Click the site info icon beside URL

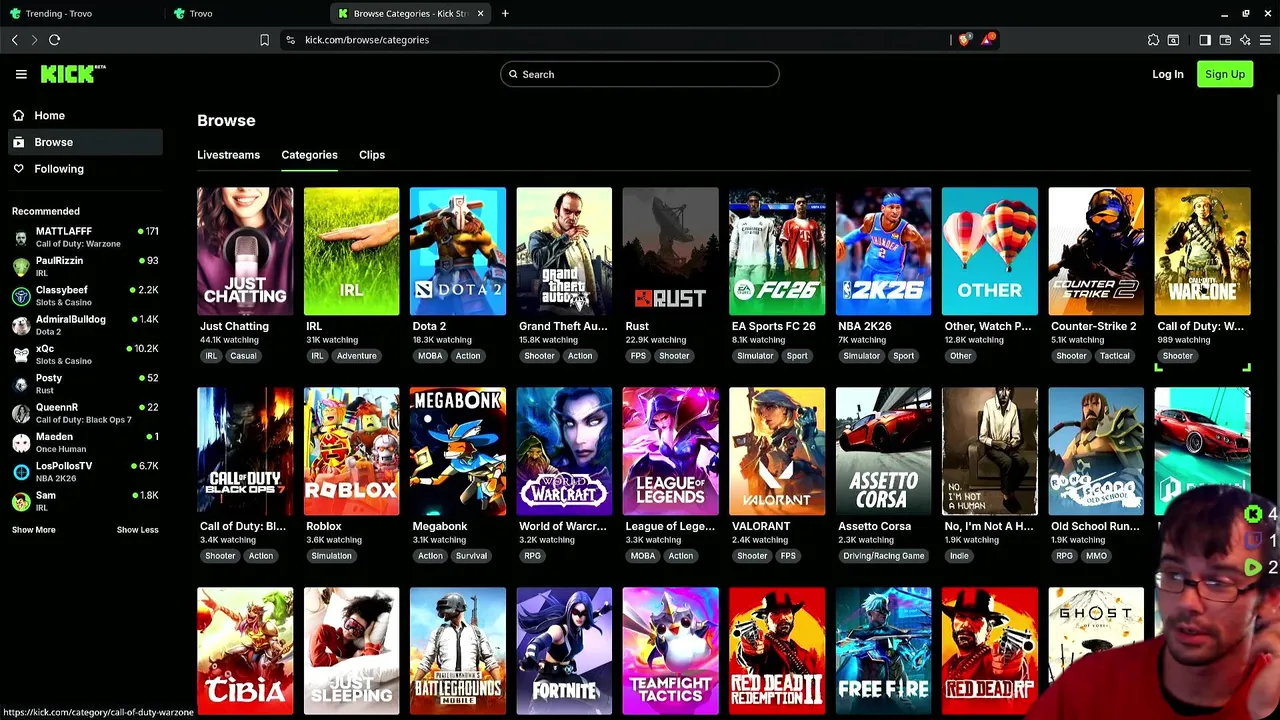point(290,40)
